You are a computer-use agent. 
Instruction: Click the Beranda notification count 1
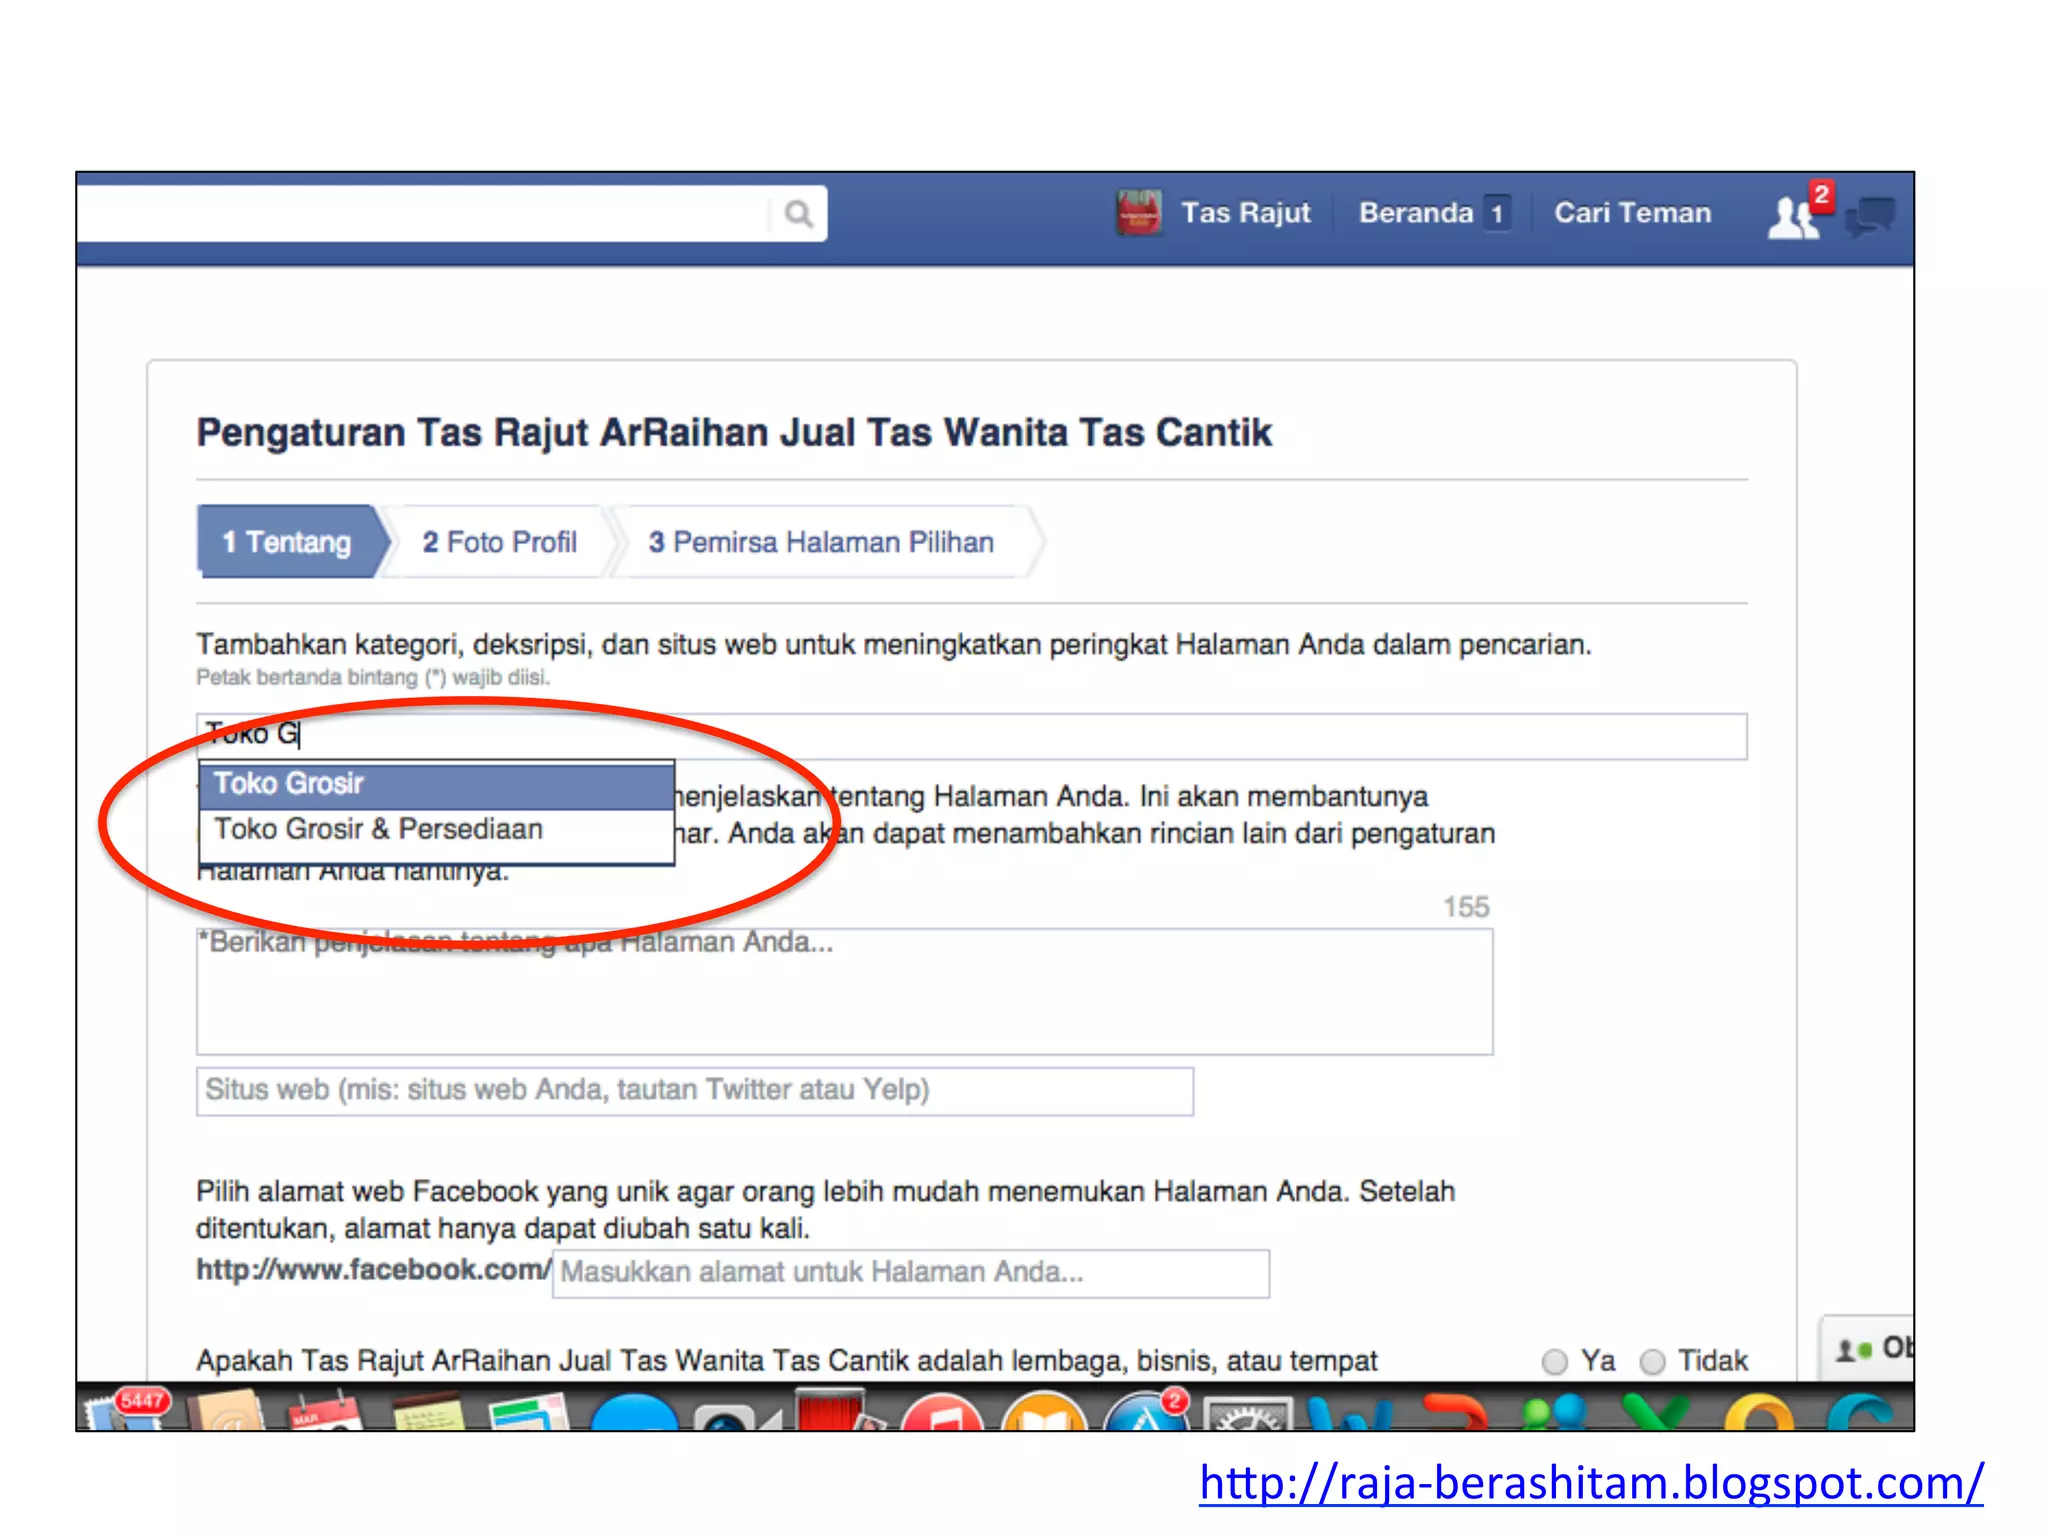pyautogui.click(x=1497, y=214)
